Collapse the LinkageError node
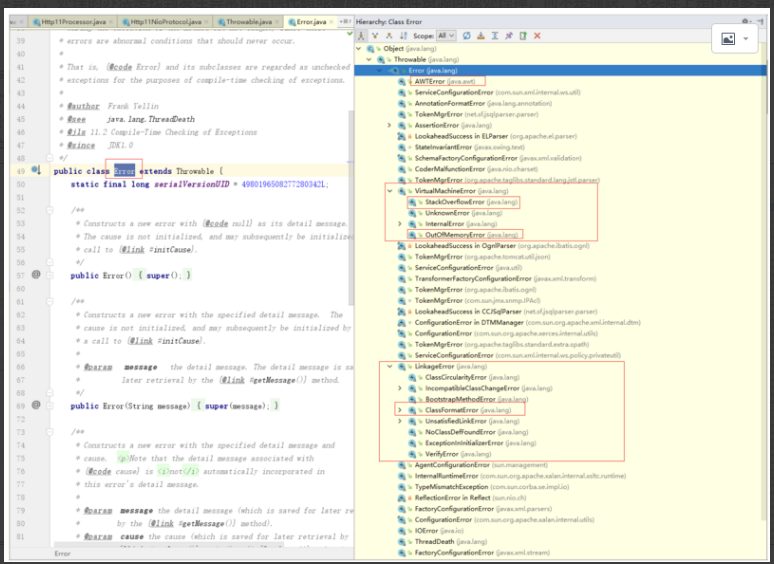Screen dimensions: 774x564 tap(389, 366)
